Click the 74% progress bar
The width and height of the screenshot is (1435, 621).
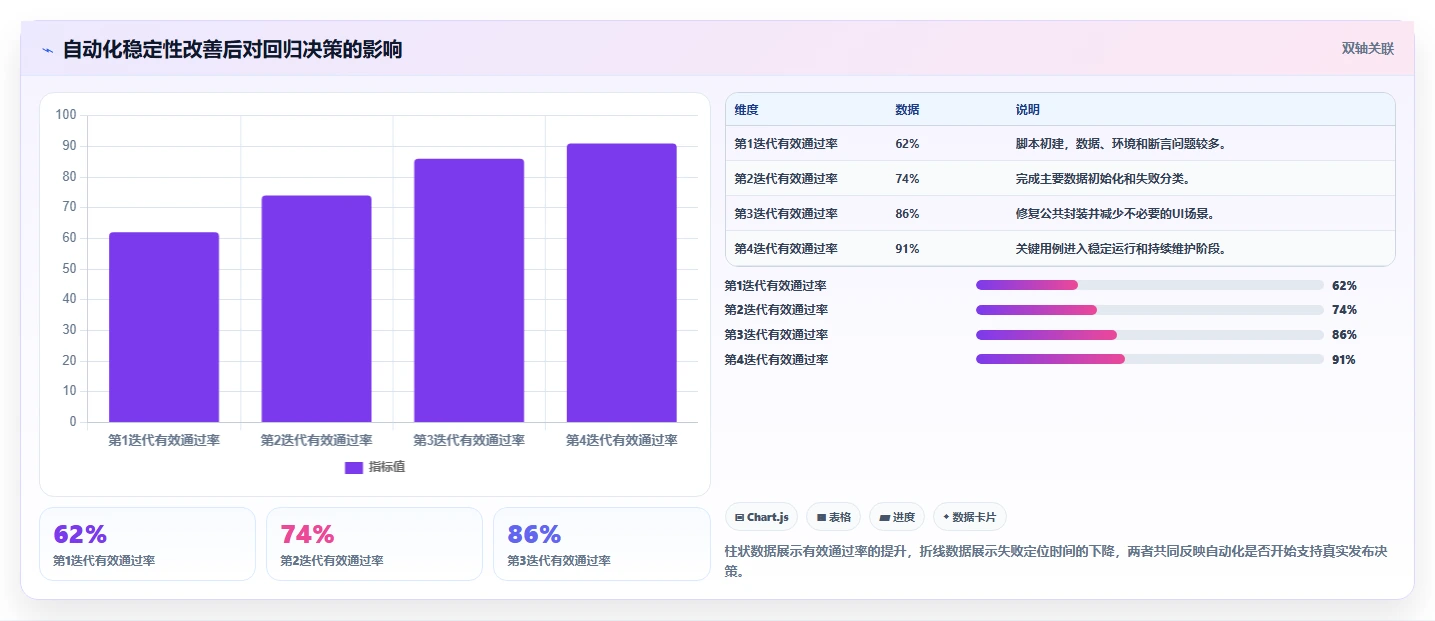pos(1150,310)
